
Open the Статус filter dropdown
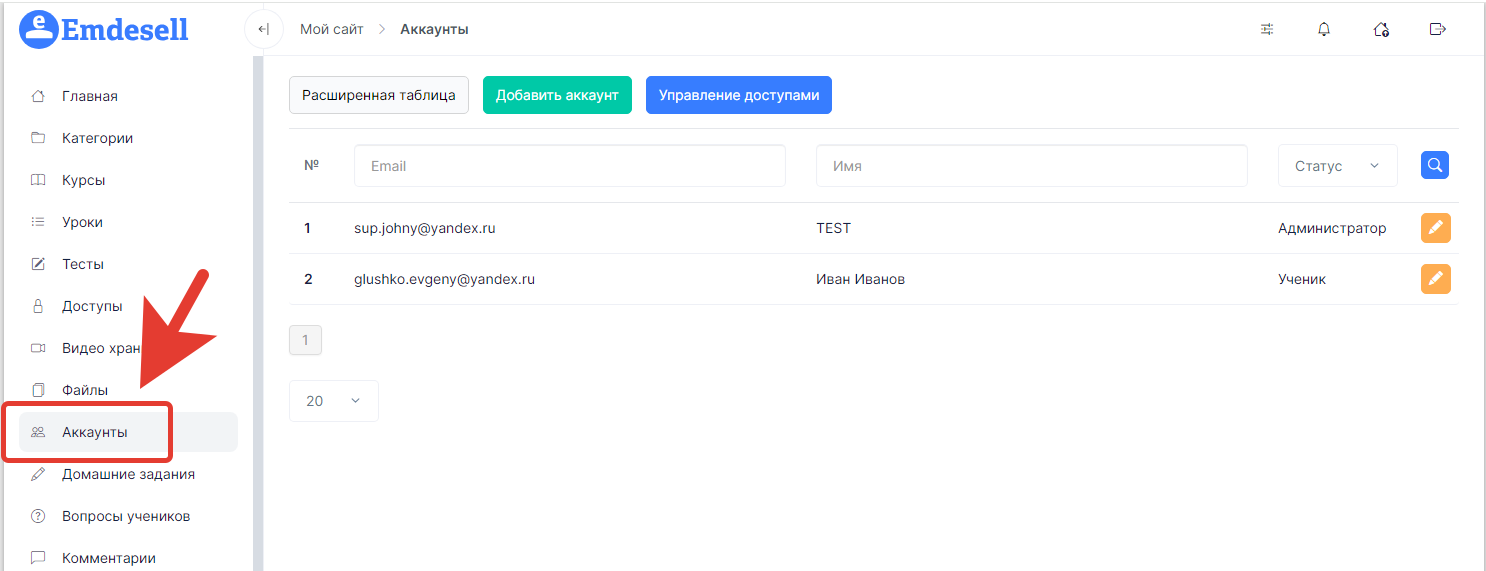pyautogui.click(x=1337, y=166)
